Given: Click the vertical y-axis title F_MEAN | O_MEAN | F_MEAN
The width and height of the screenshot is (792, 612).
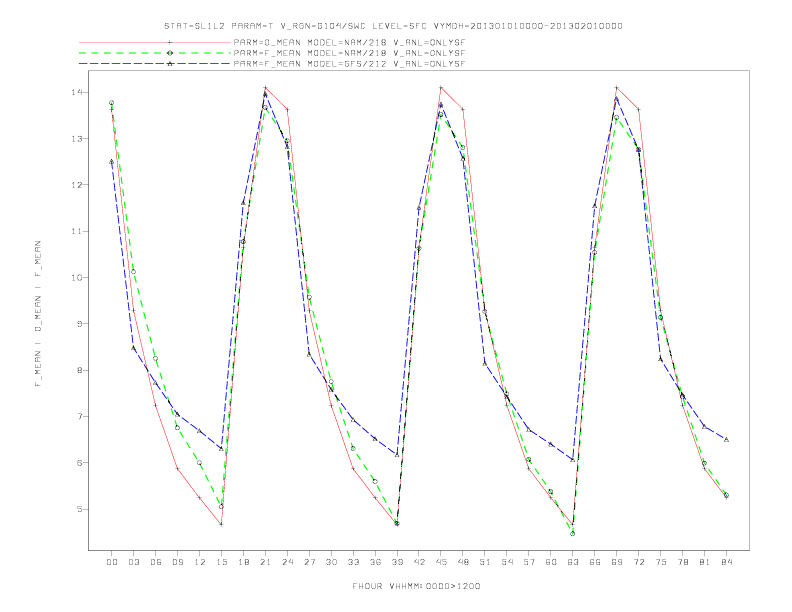Looking at the screenshot, I should point(38,314).
